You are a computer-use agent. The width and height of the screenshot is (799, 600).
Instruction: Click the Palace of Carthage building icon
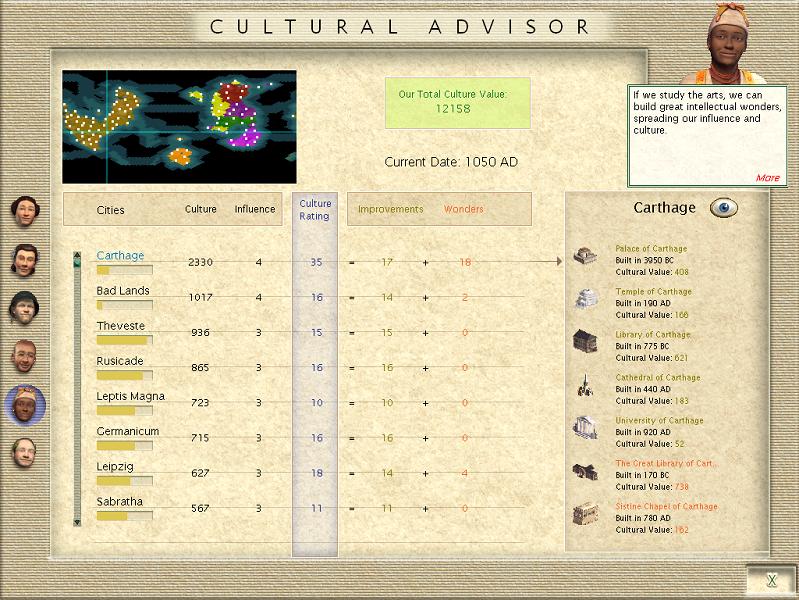pos(585,256)
